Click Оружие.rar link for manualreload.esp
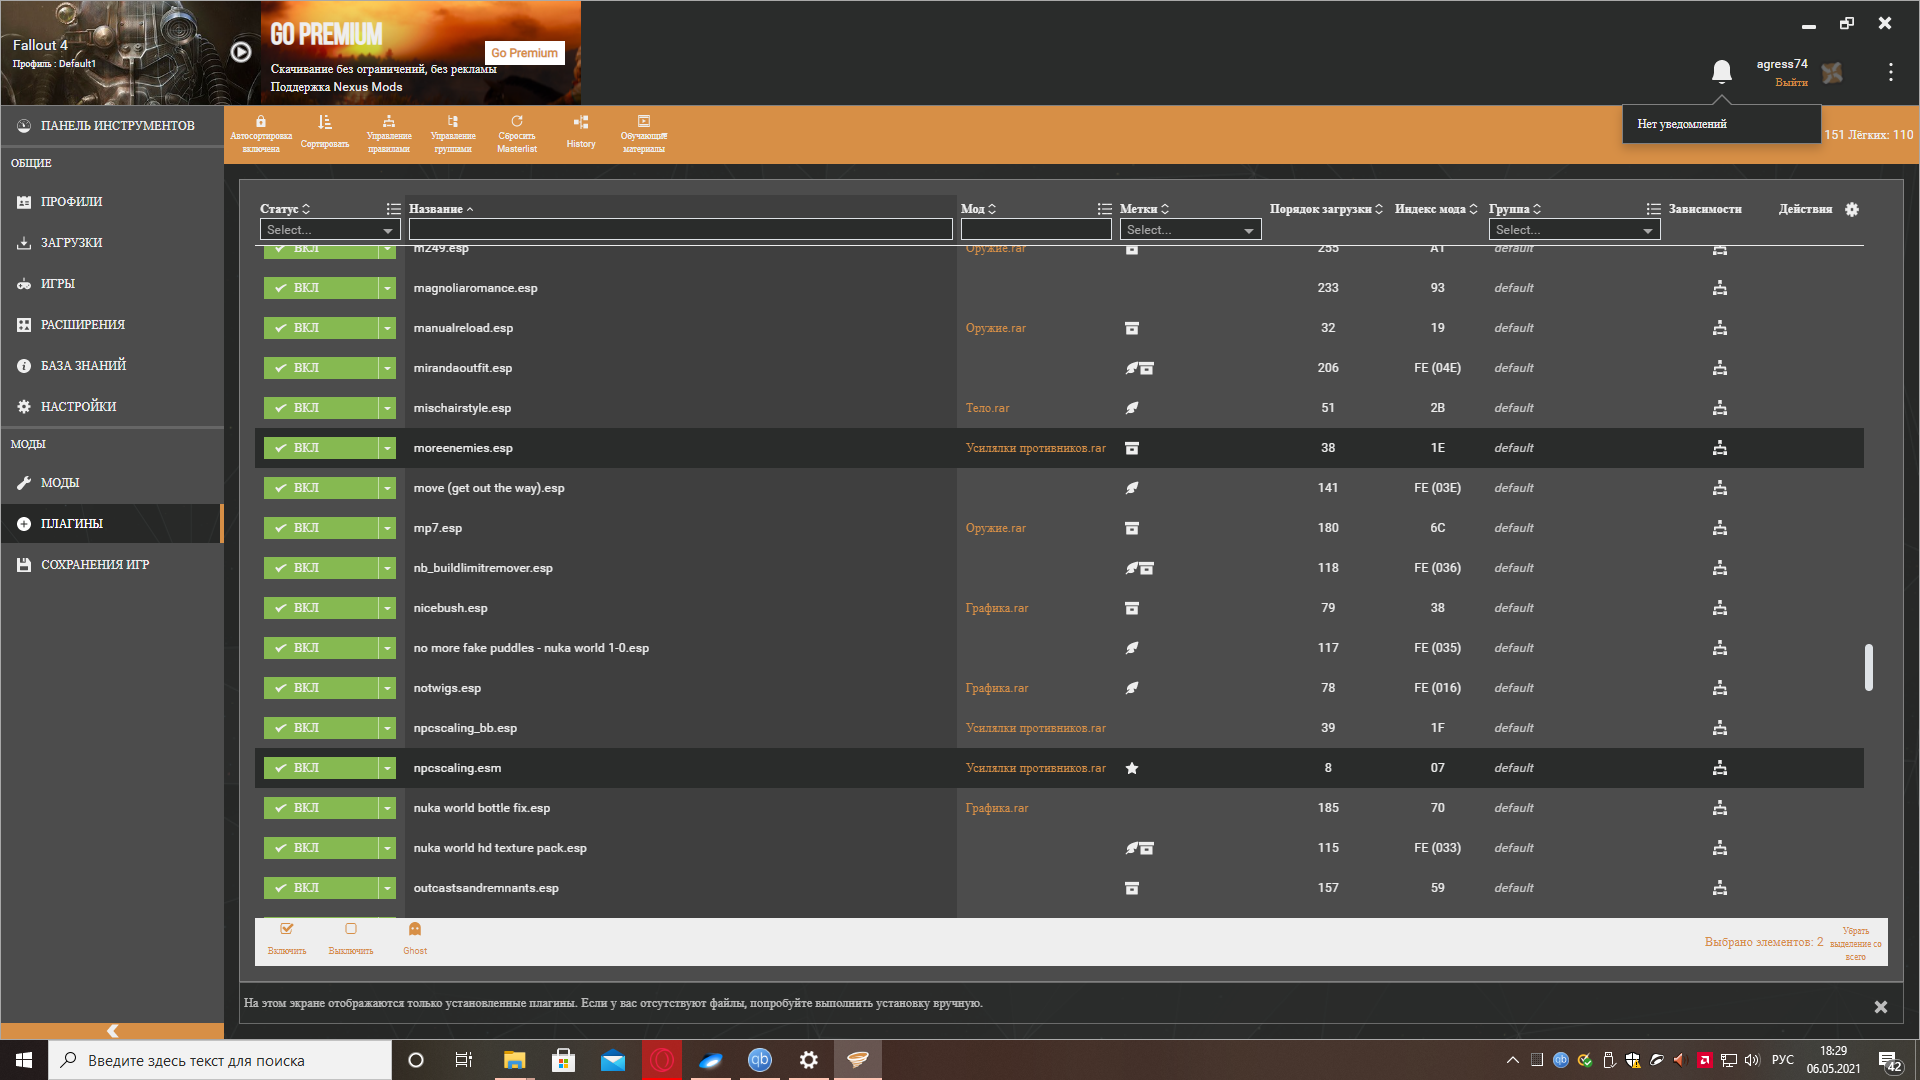The width and height of the screenshot is (1920, 1080). 995,328
